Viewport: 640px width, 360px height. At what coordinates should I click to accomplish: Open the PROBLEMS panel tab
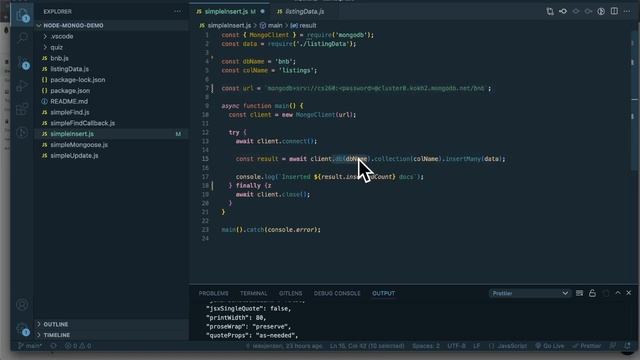point(213,293)
